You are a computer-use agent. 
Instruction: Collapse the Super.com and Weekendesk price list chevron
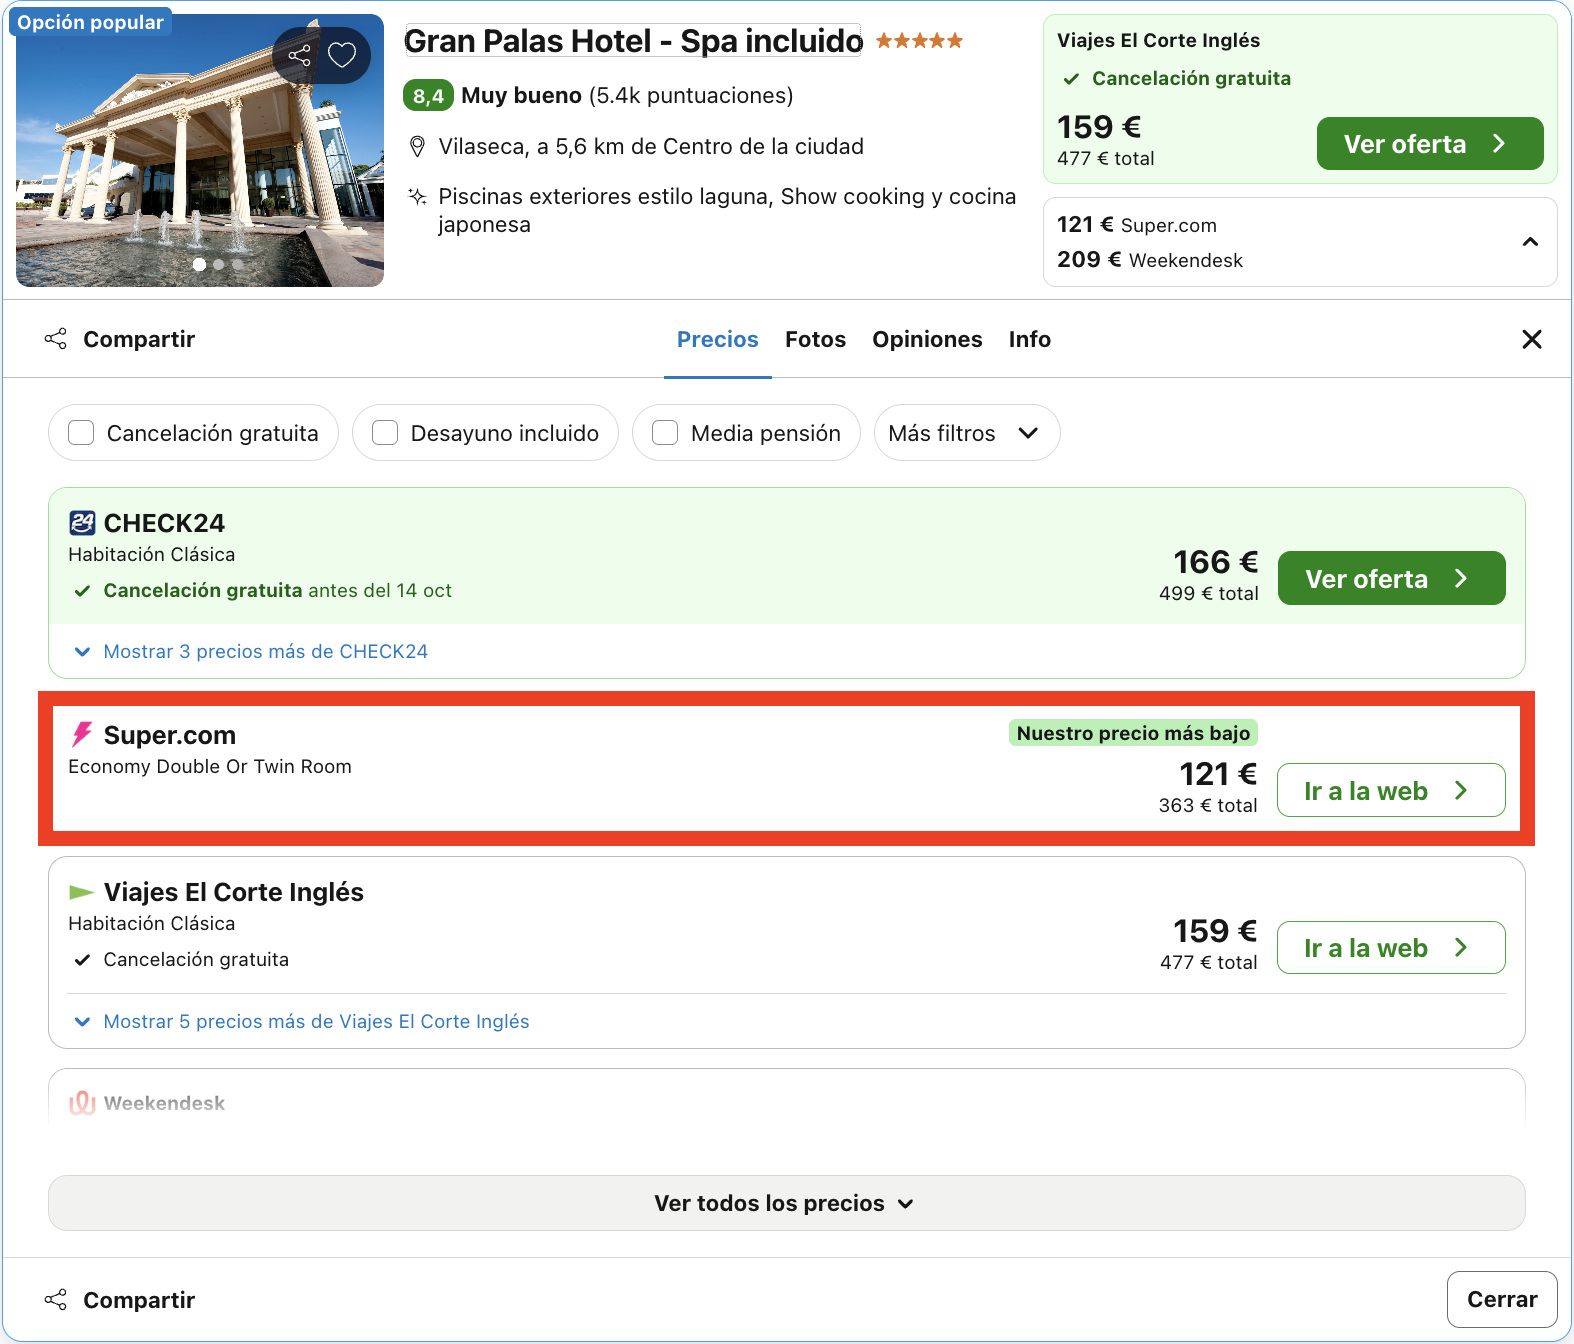(1530, 242)
